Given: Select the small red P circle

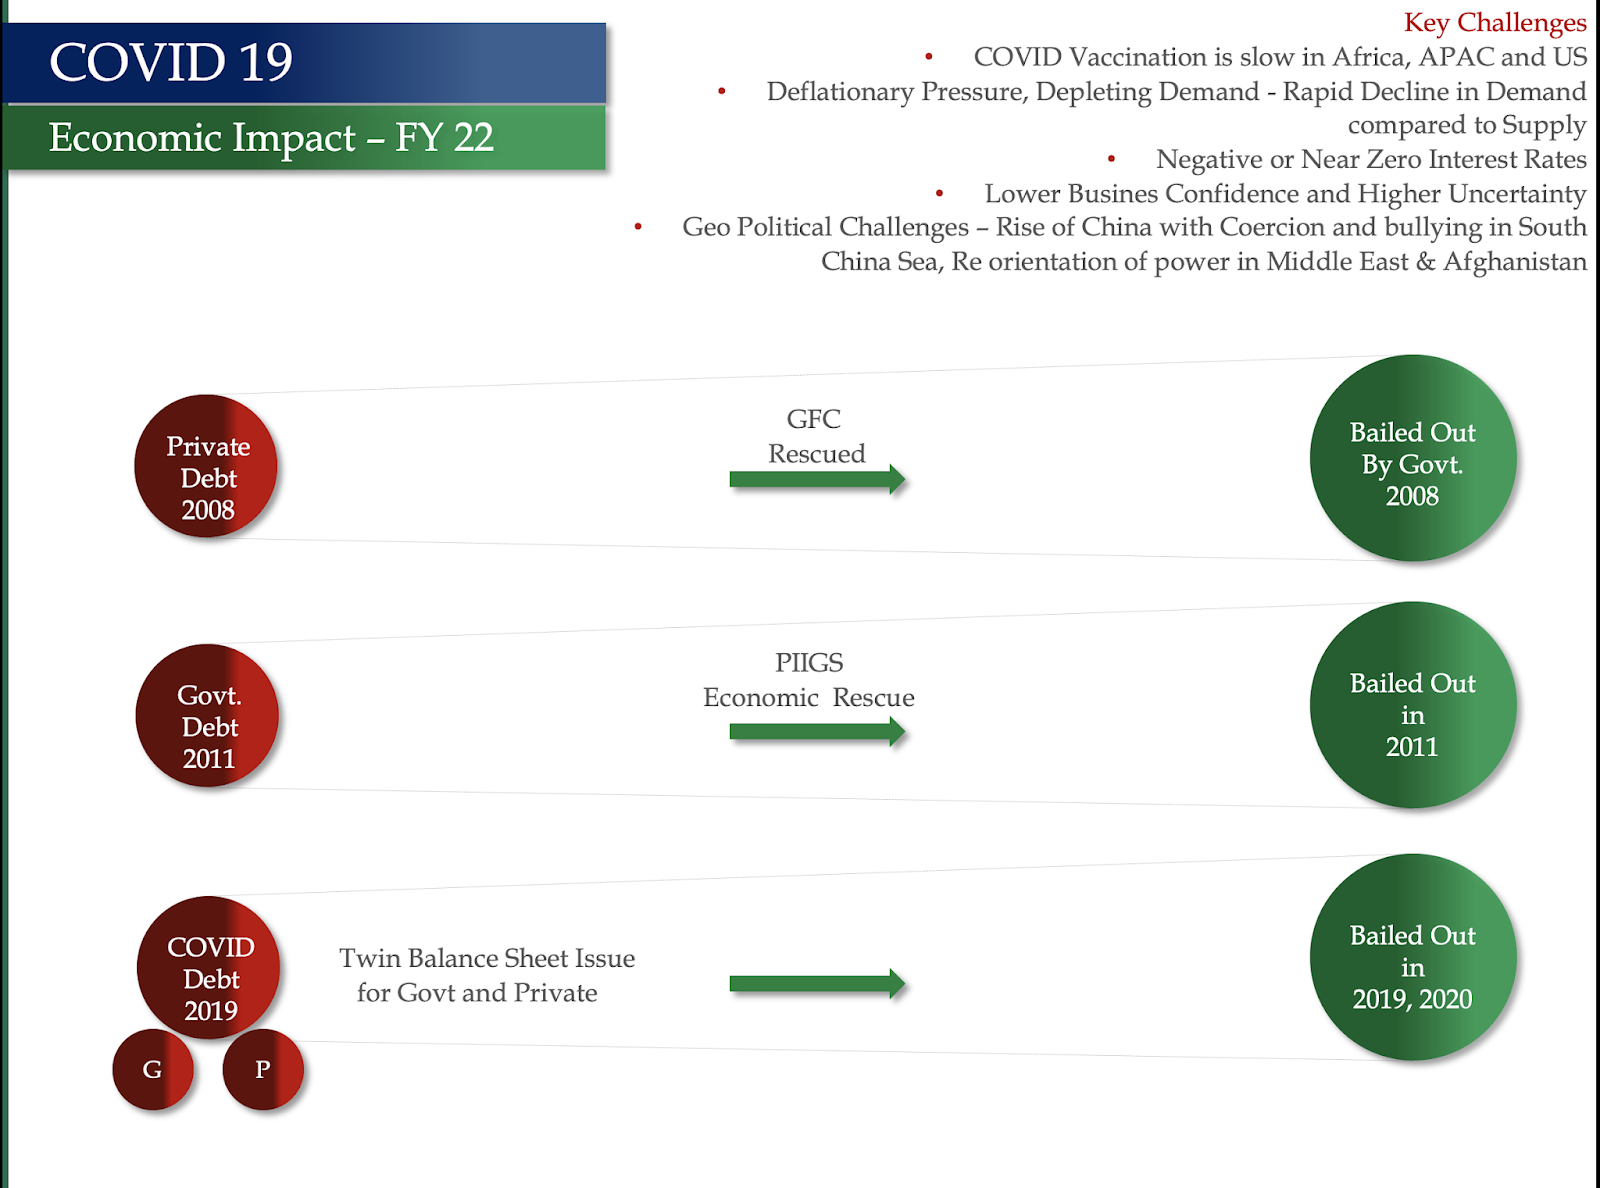Looking at the screenshot, I should [263, 1069].
